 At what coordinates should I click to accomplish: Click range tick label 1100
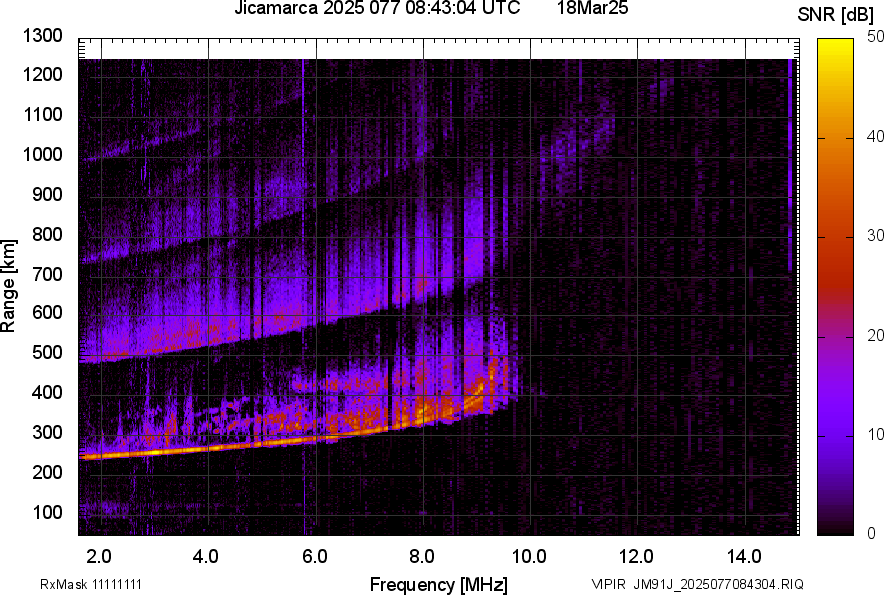pyautogui.click(x=42, y=114)
